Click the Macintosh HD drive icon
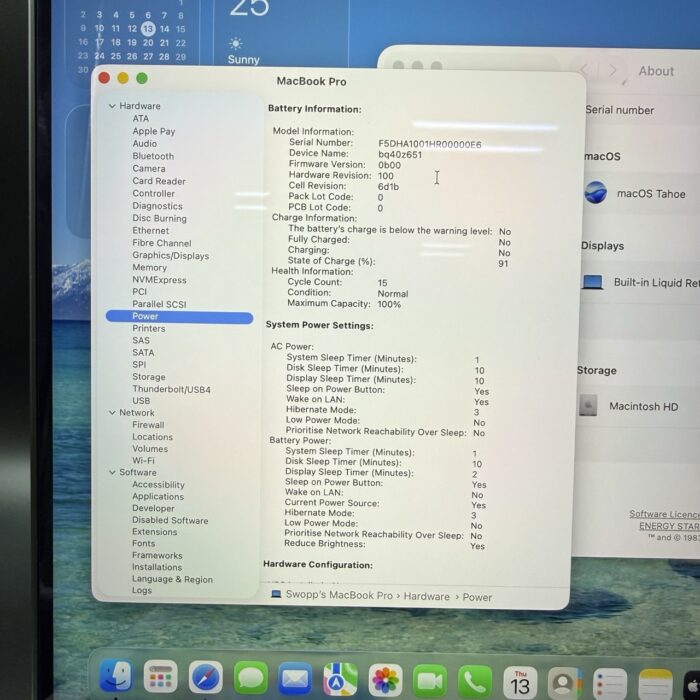 pyautogui.click(x=588, y=405)
